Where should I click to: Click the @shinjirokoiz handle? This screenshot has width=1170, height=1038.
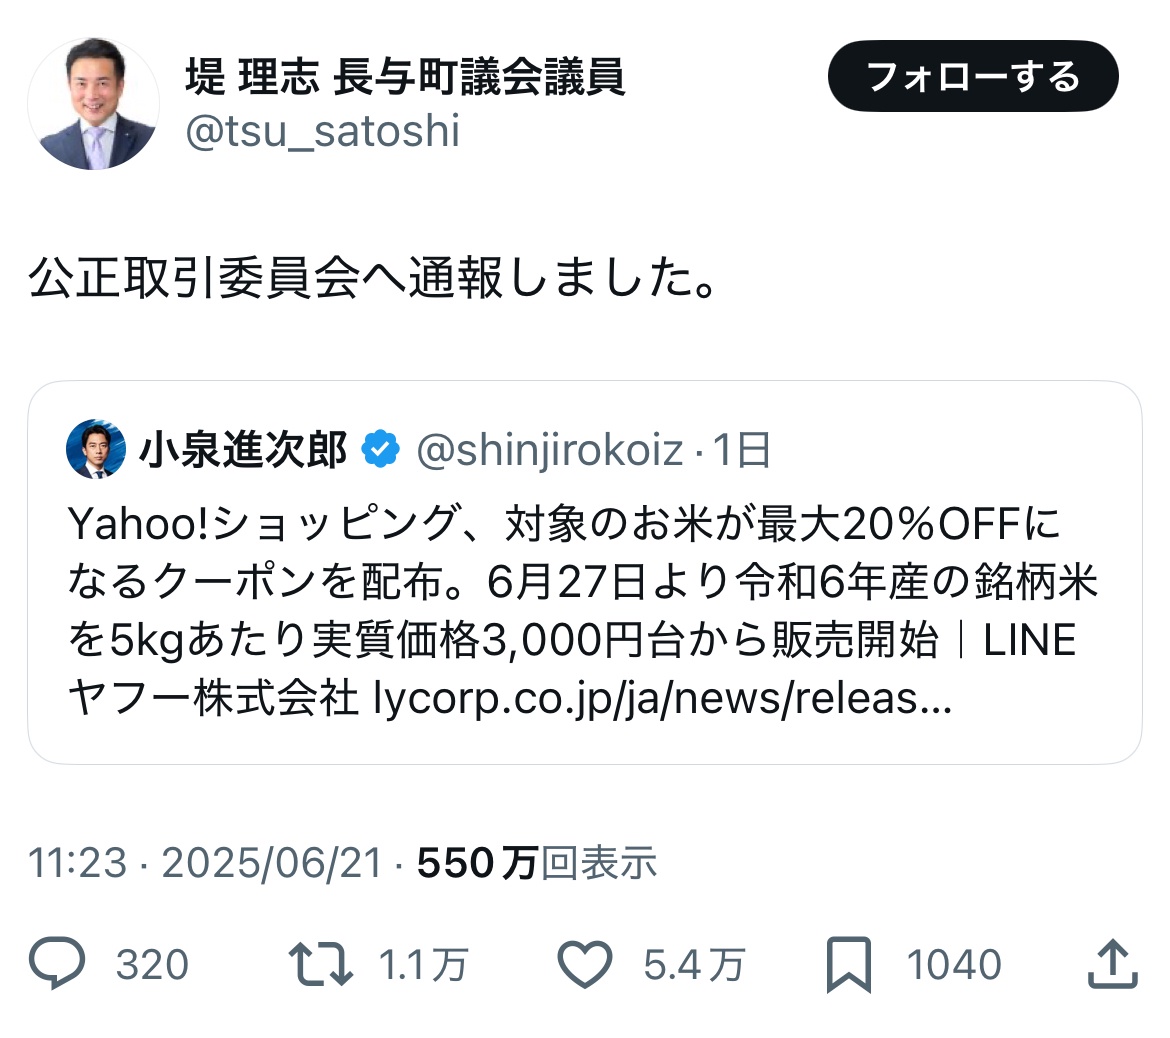coord(549,450)
